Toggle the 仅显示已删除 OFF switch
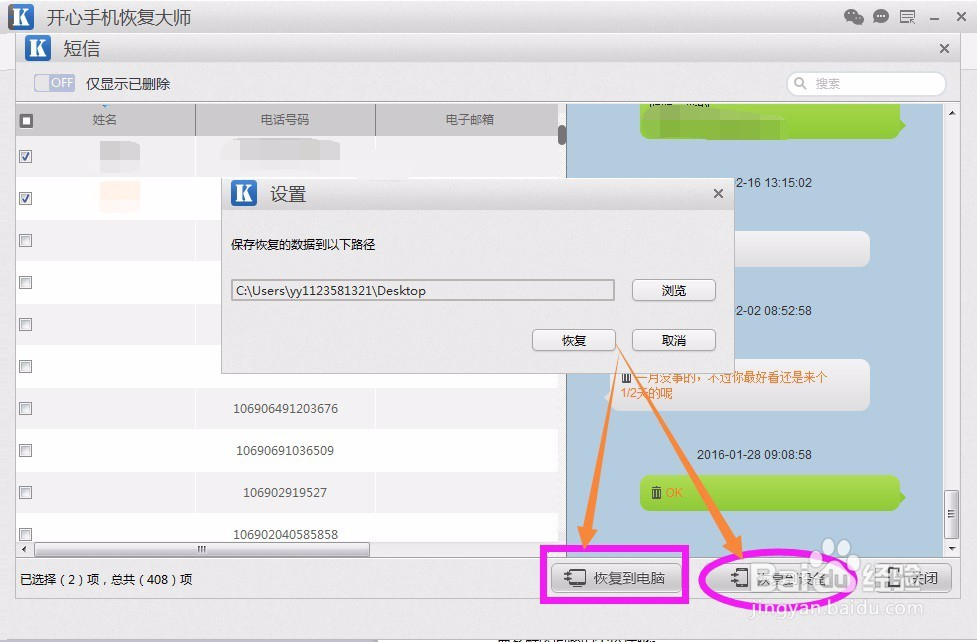977x642 pixels. [52, 83]
